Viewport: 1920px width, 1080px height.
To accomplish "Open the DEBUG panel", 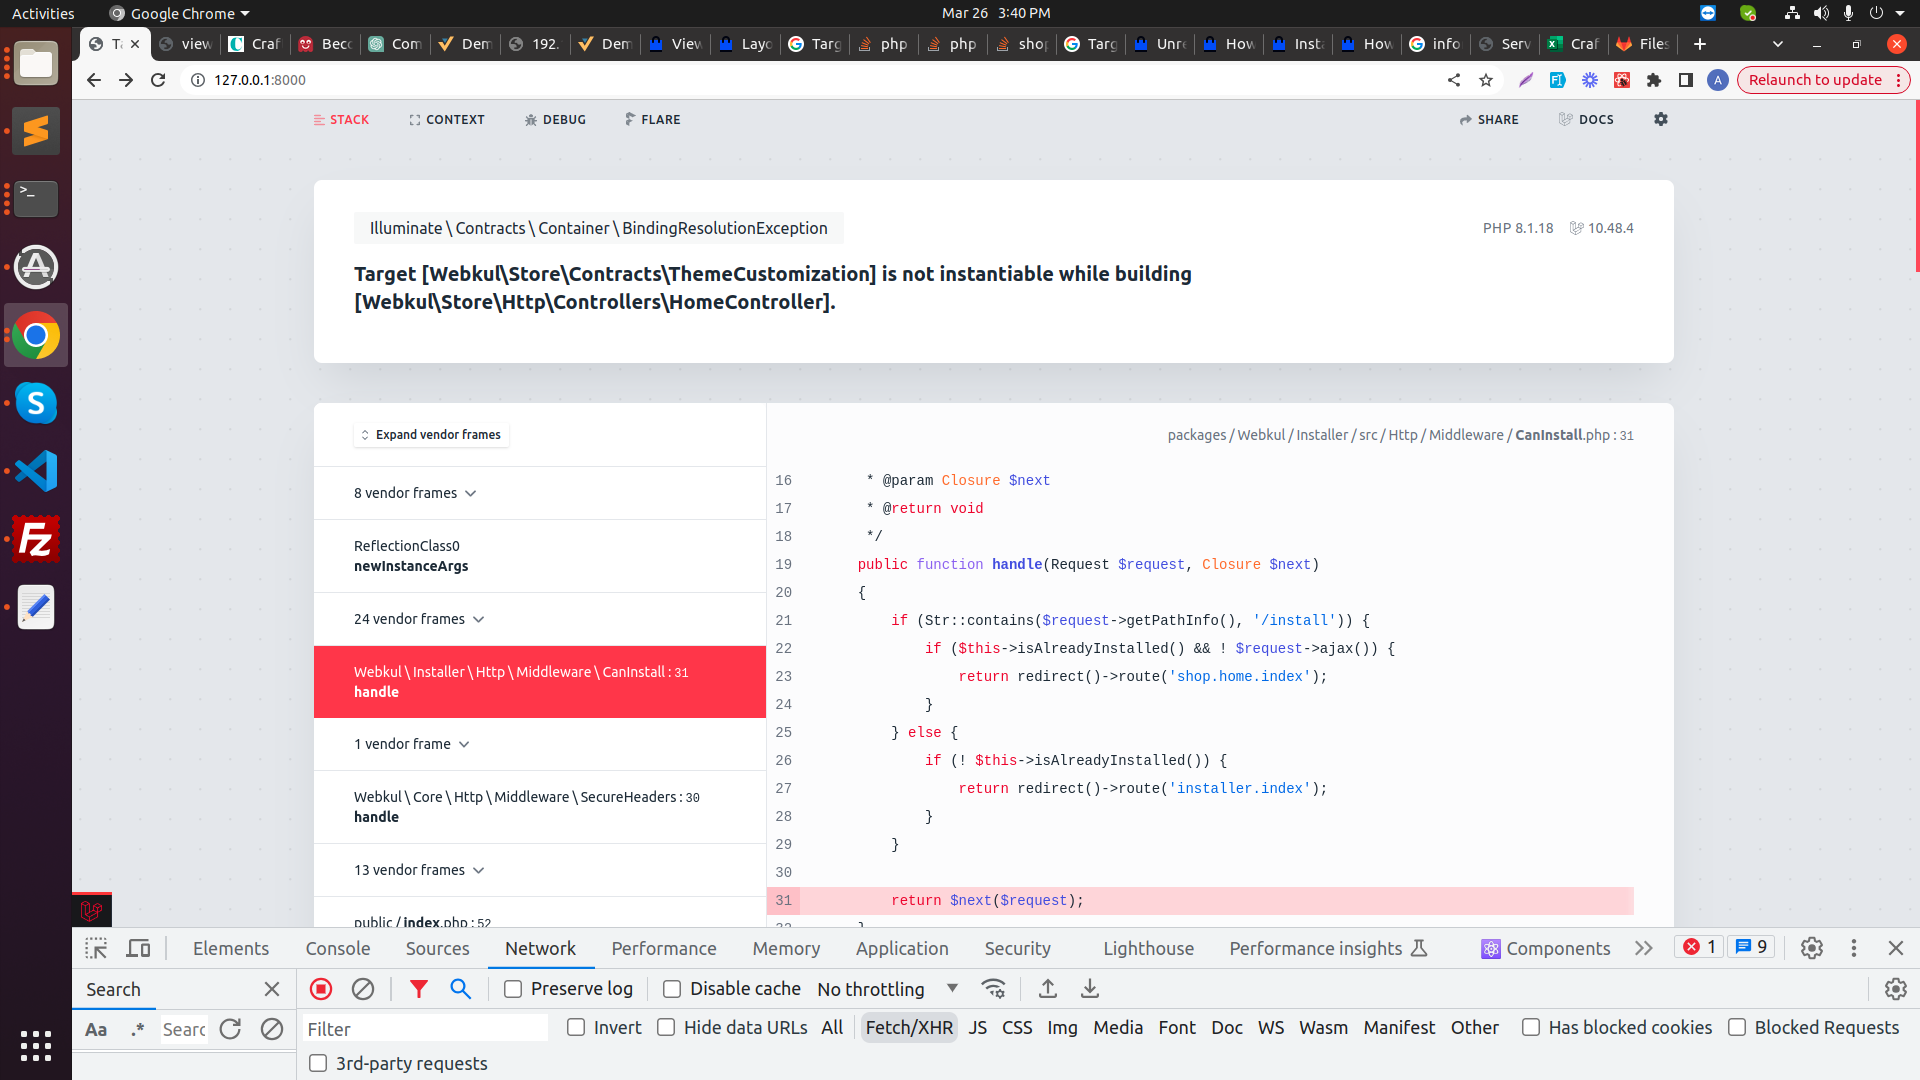I will click(553, 119).
